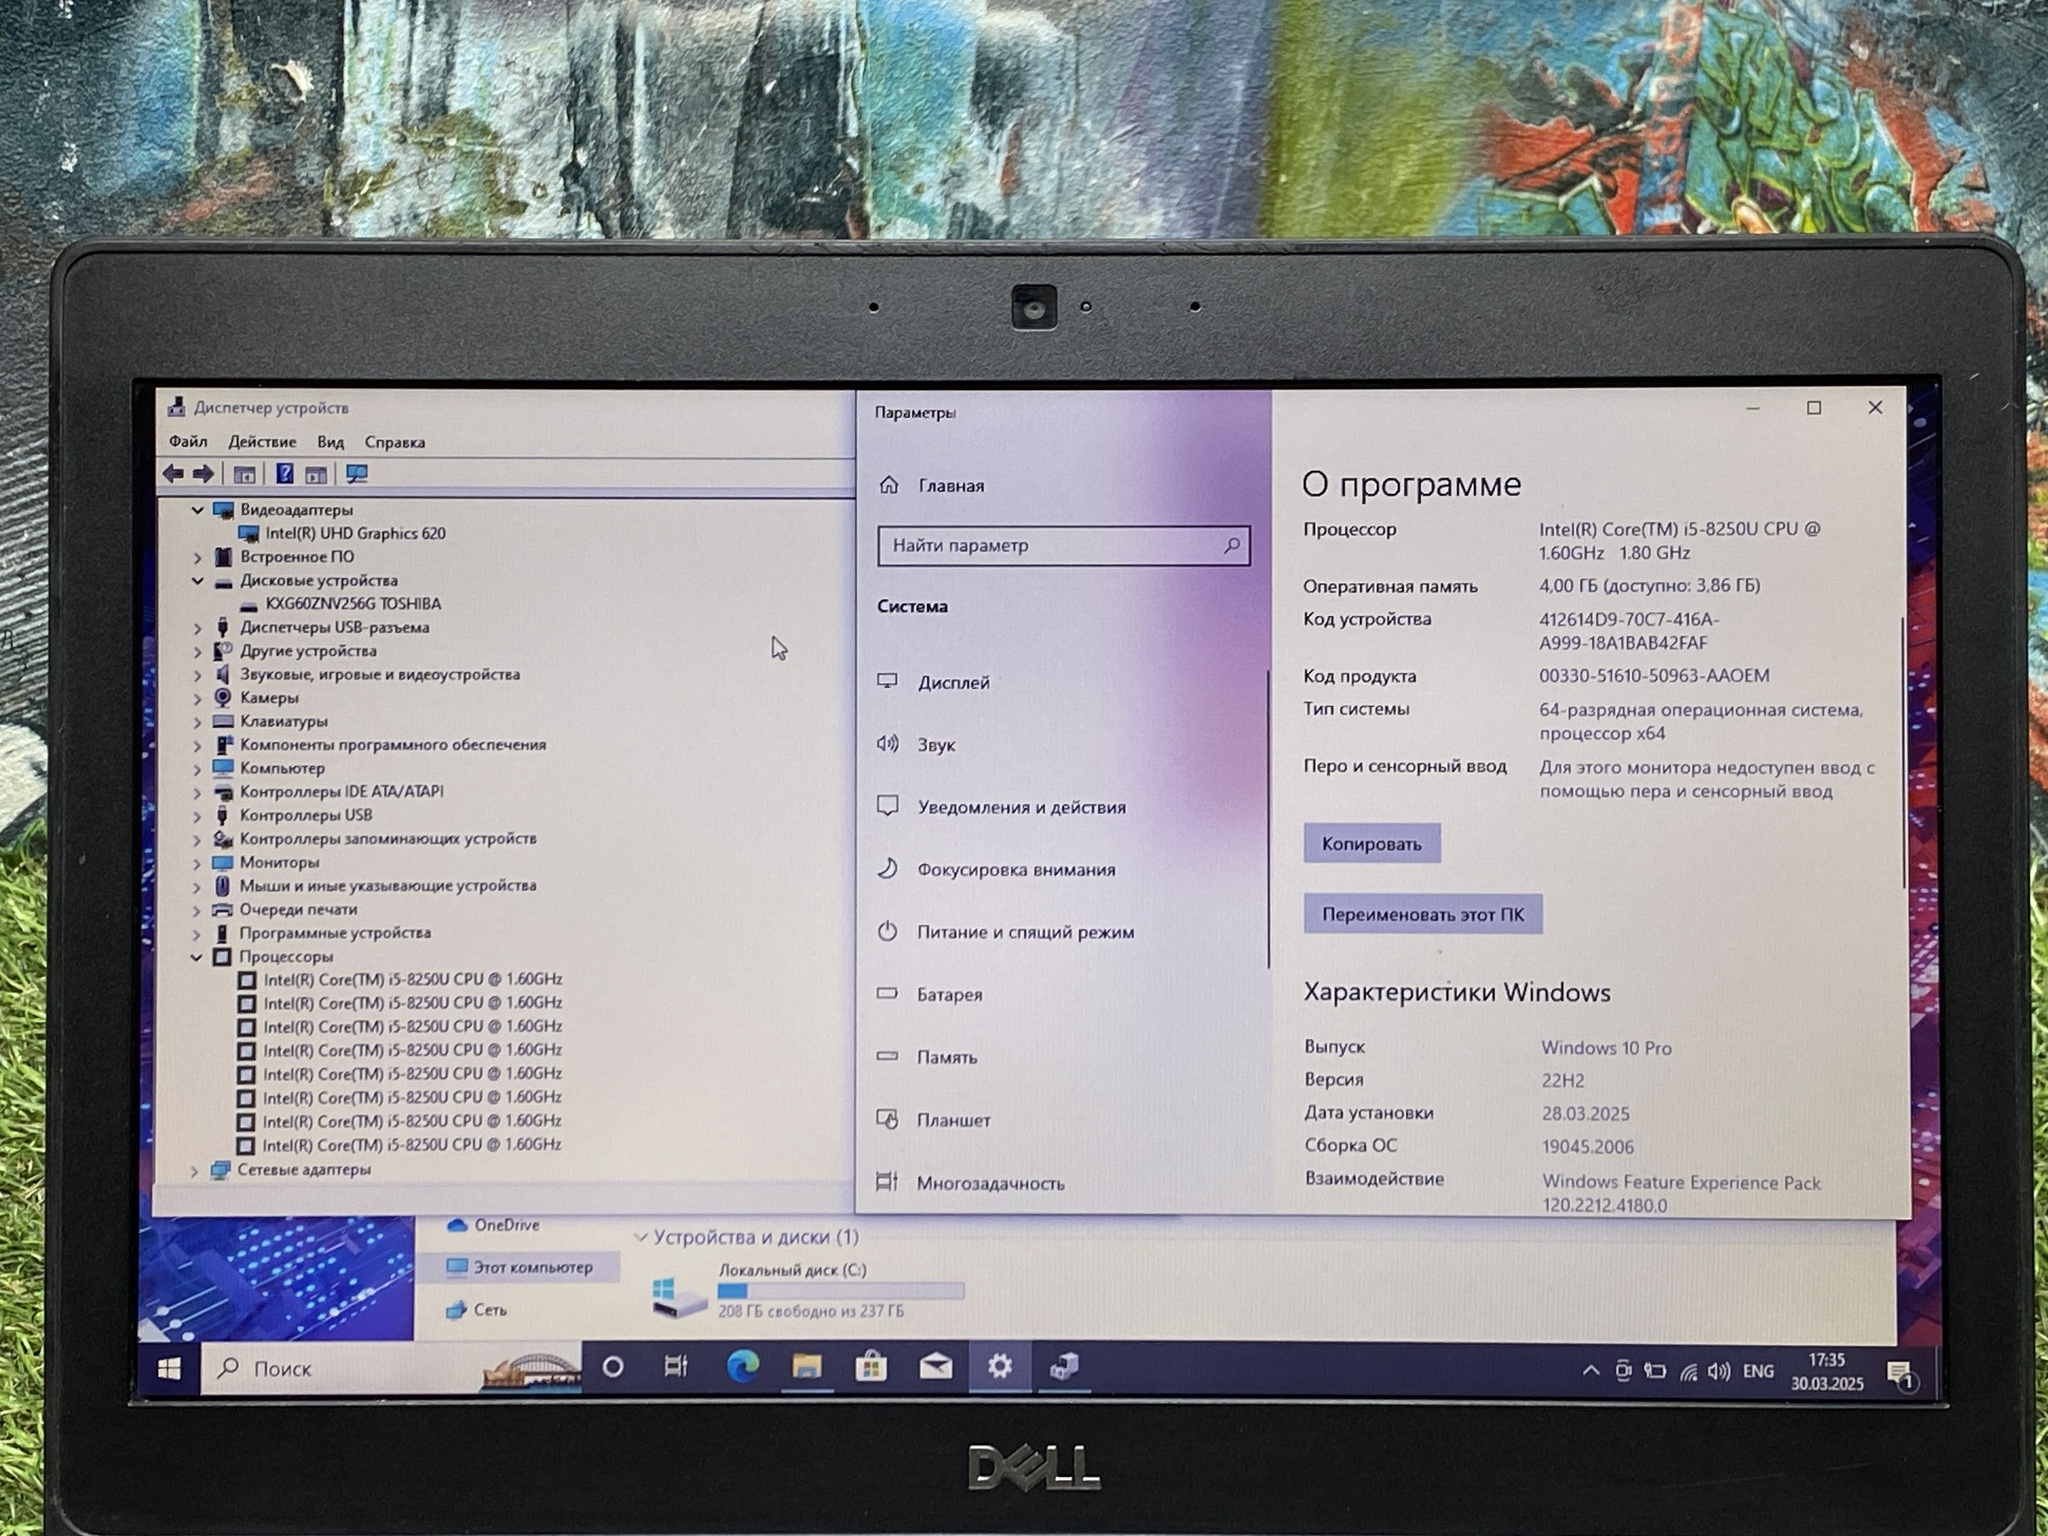Click the Task View taskbar icon
The width and height of the screenshot is (2048, 1536).
(676, 1366)
